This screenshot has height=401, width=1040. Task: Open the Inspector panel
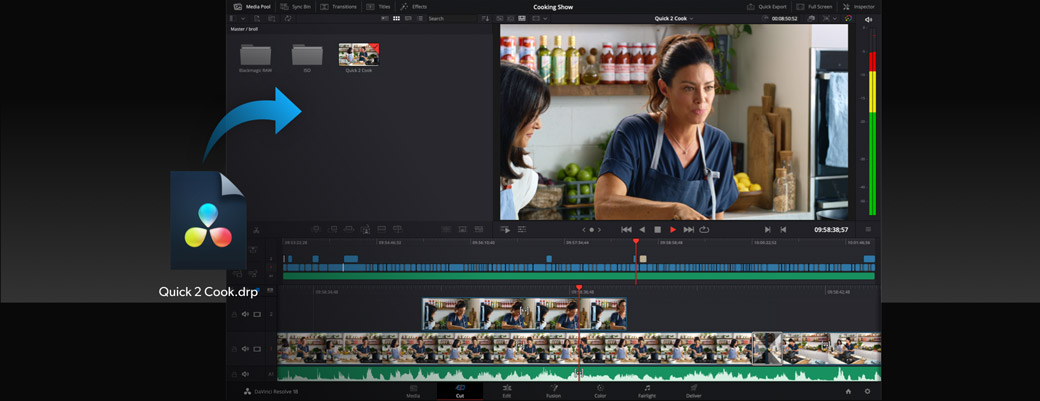pos(860,7)
